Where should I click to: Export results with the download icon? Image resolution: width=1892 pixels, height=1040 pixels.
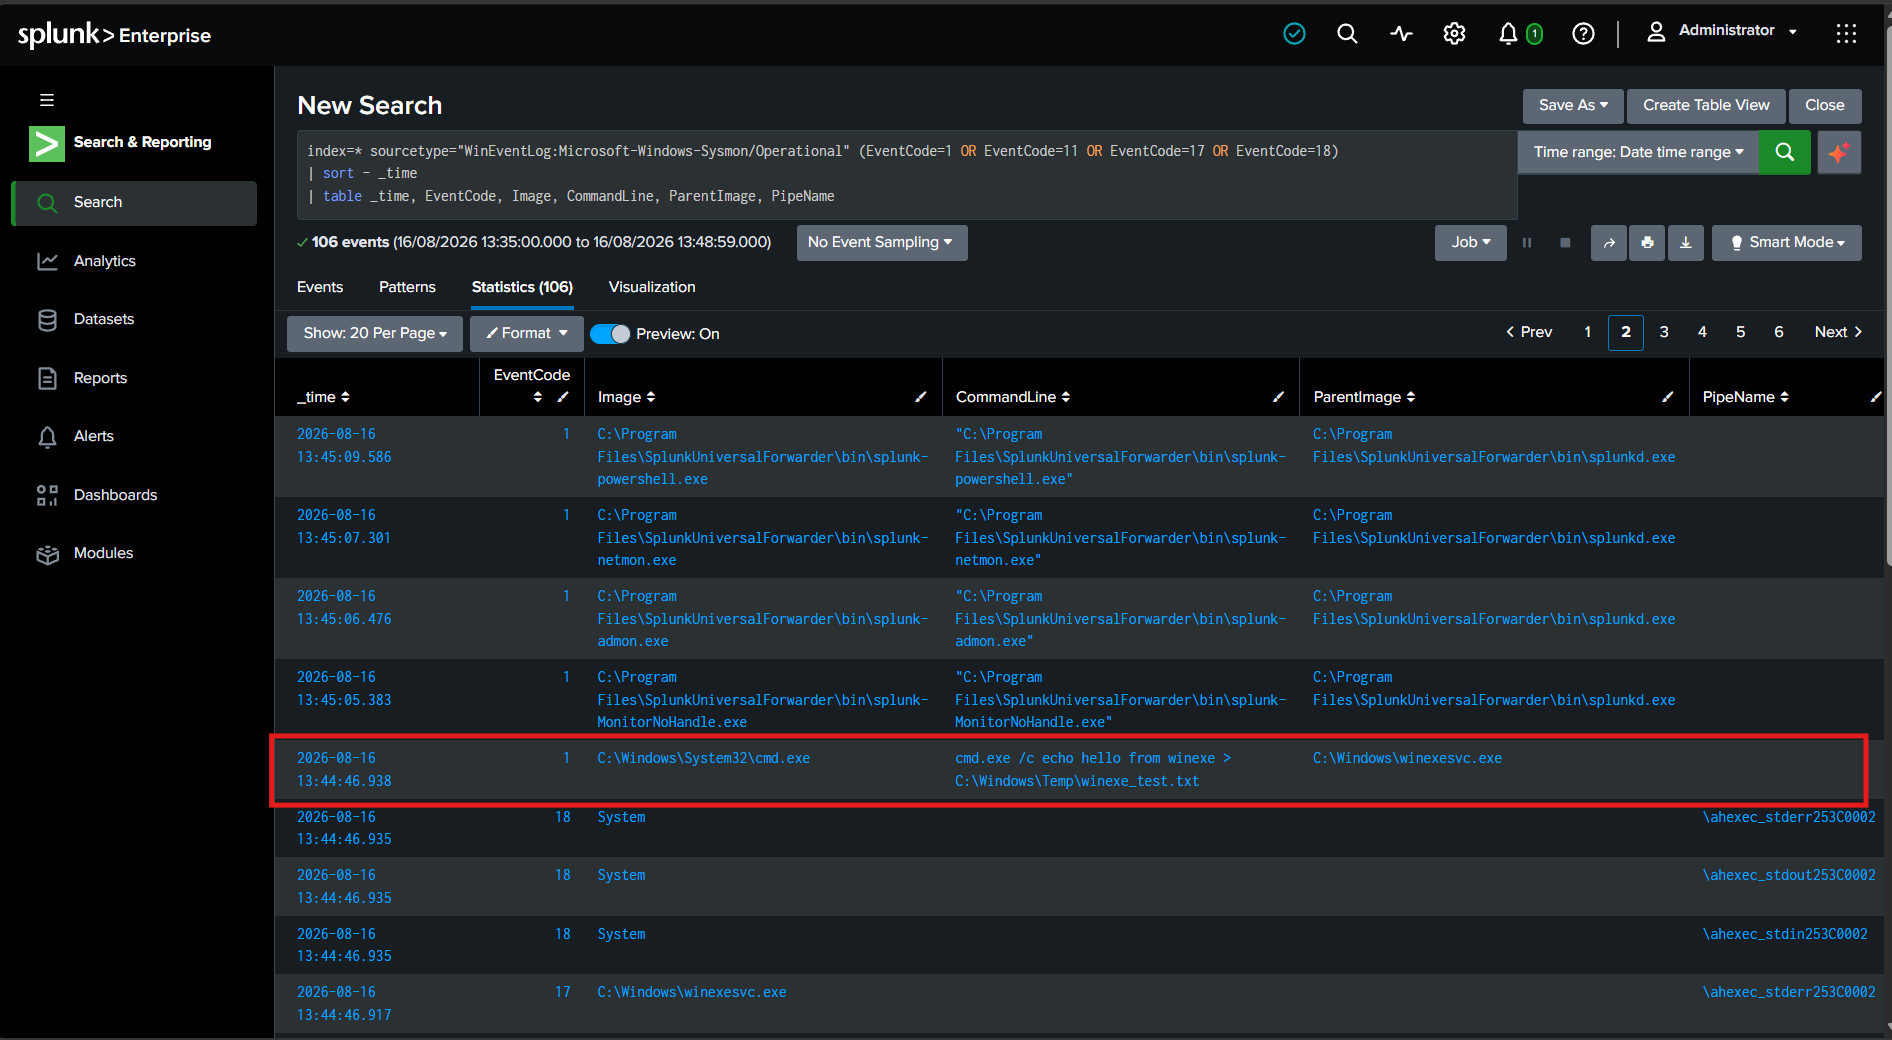pyautogui.click(x=1685, y=243)
